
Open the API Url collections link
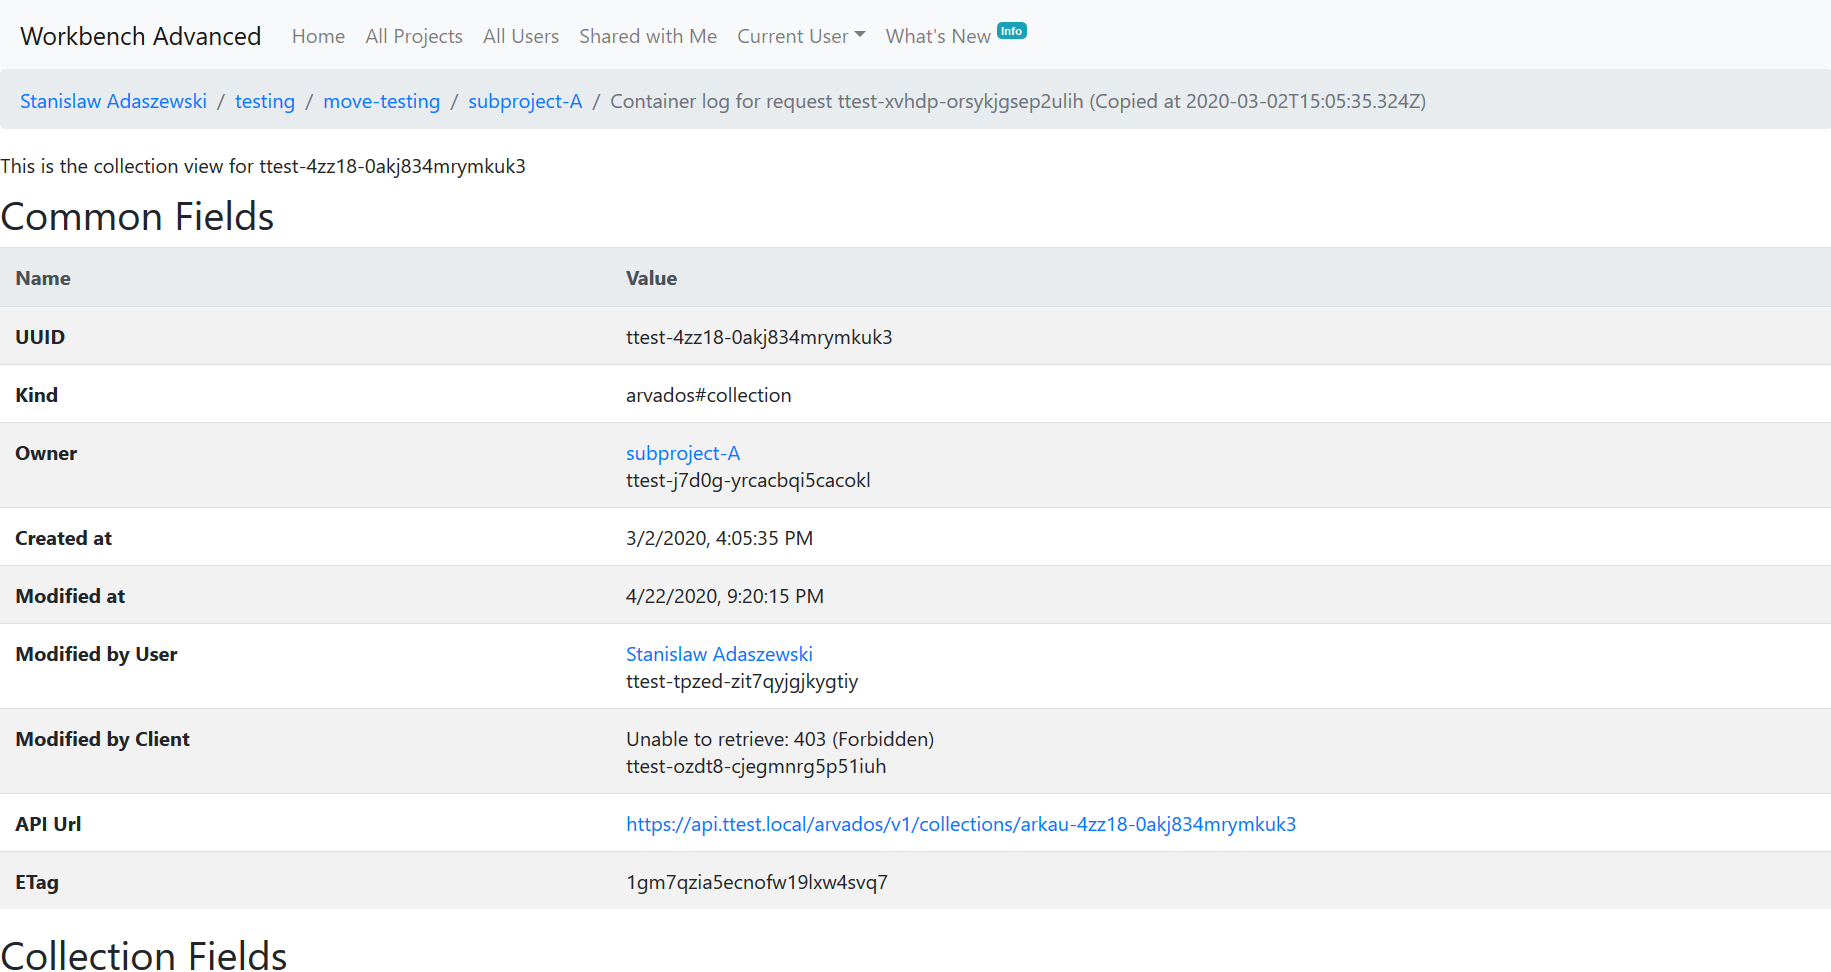click(x=961, y=824)
